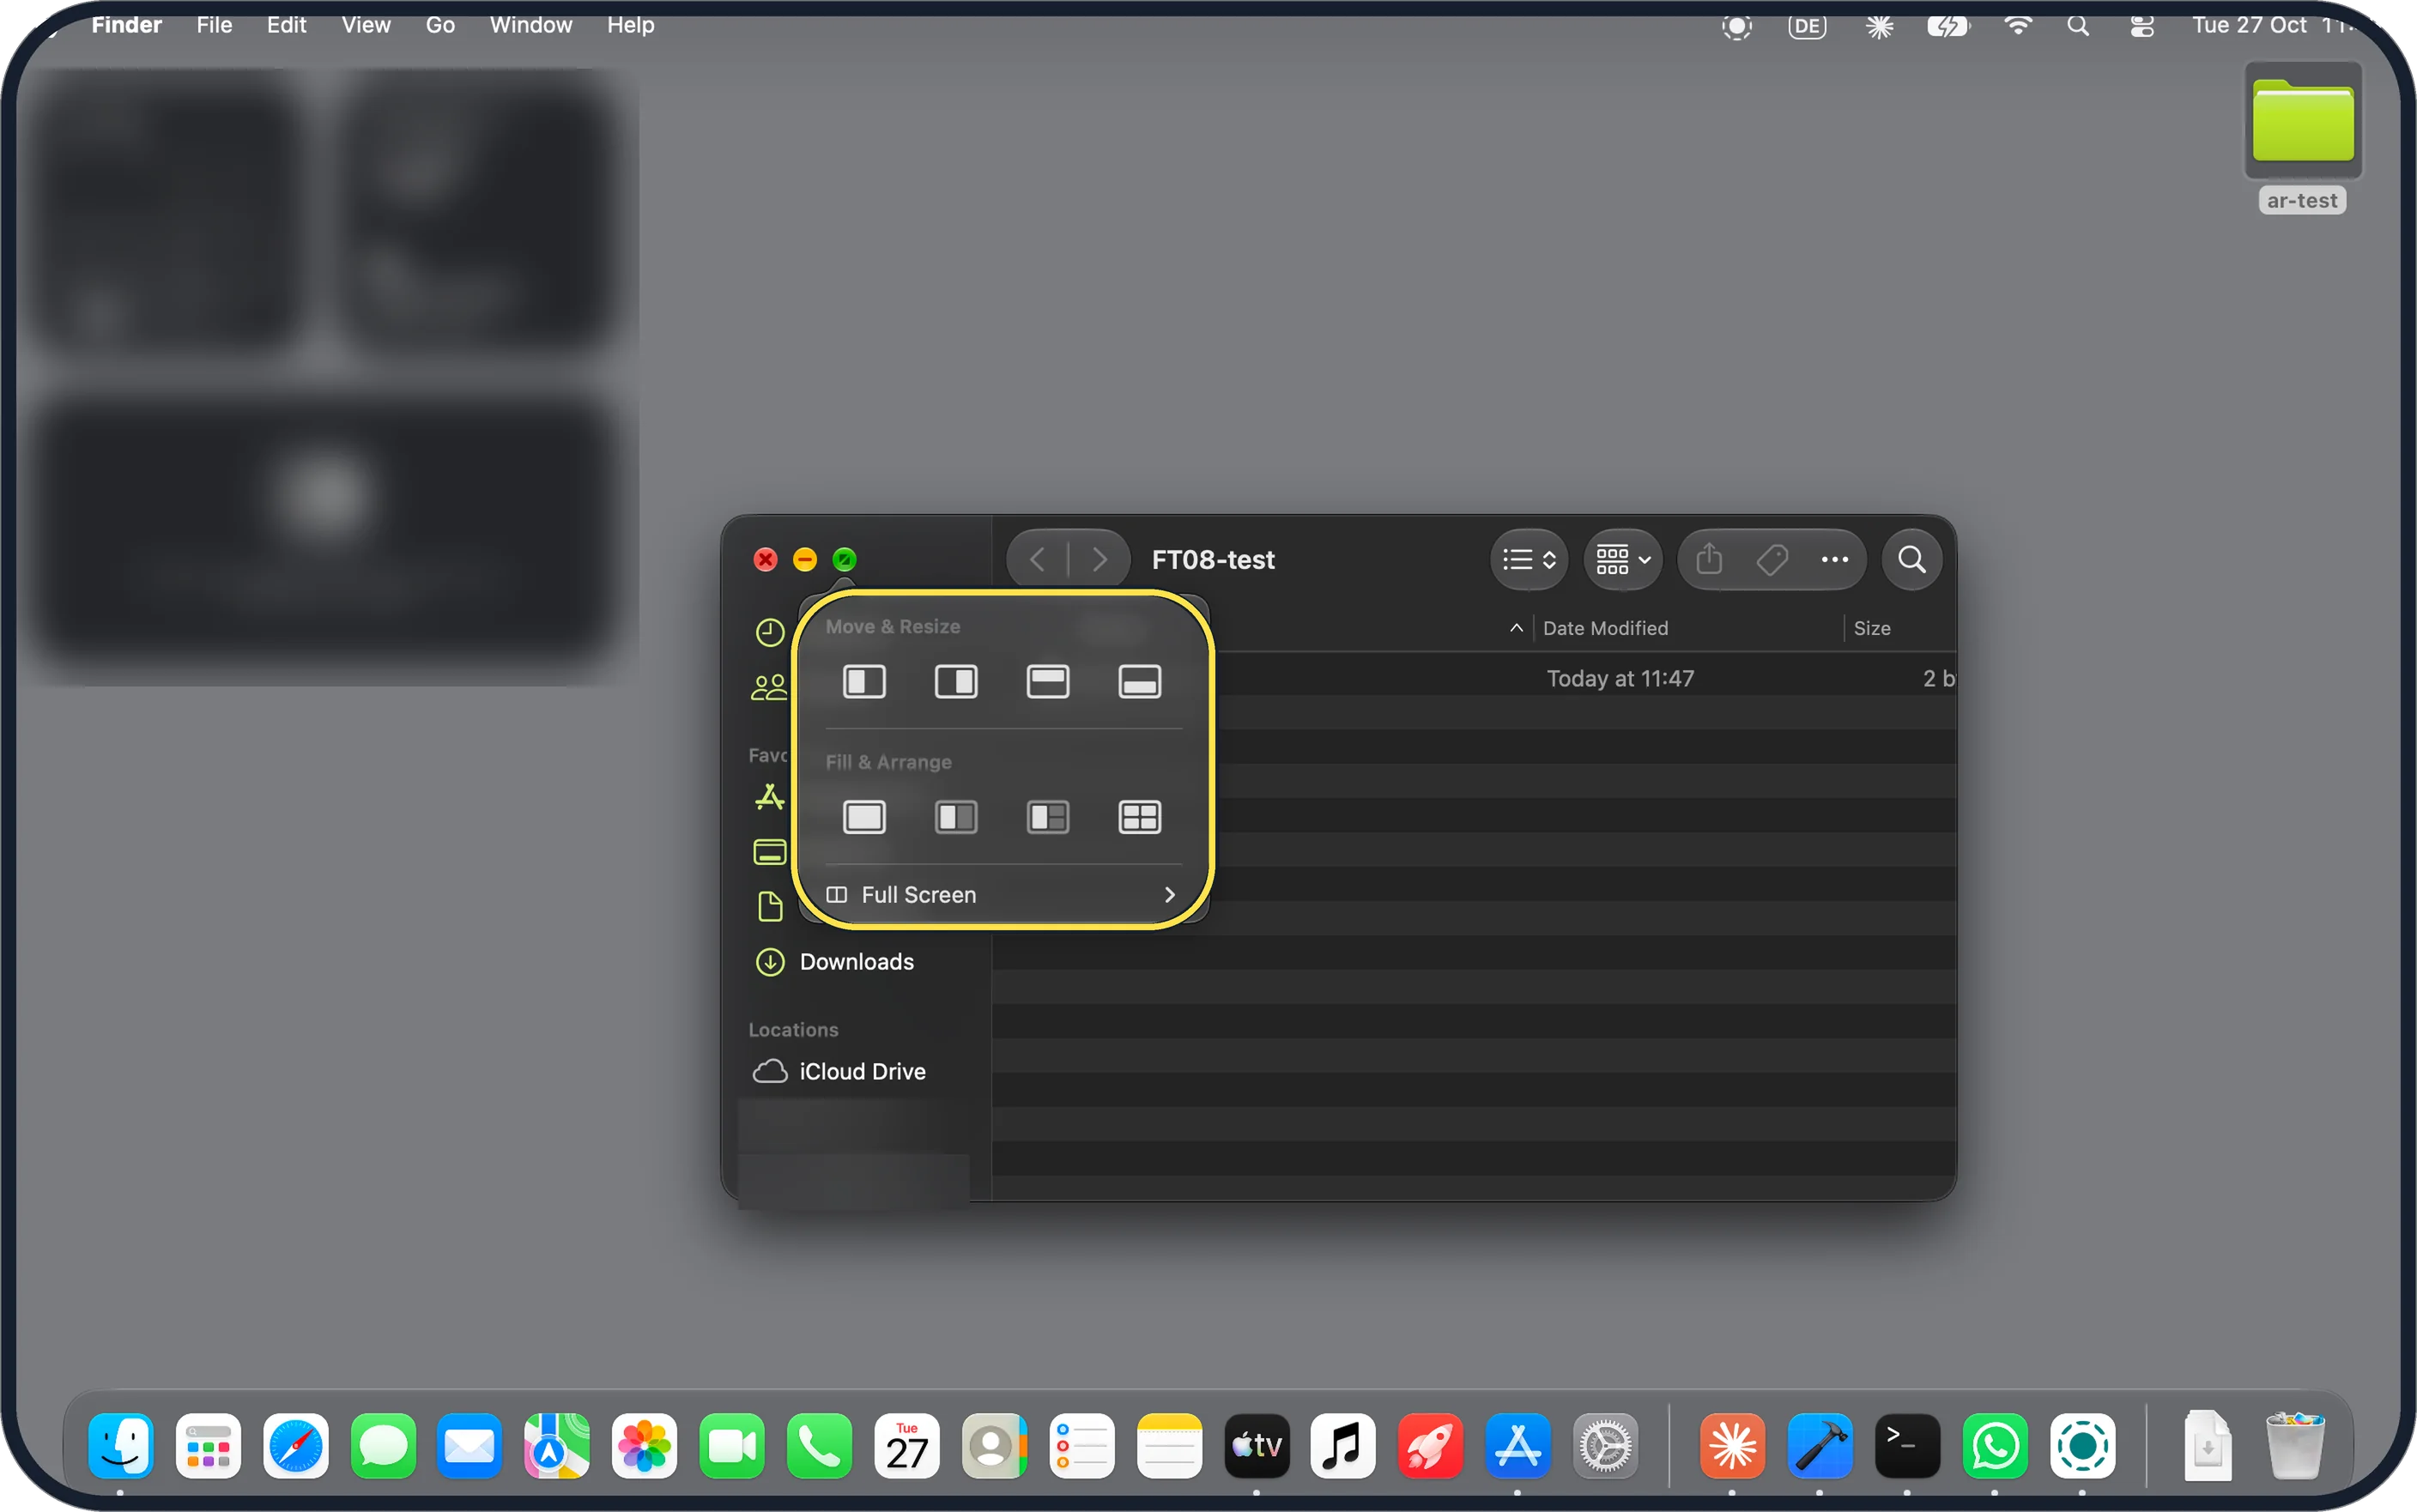Tile window to bottom half
Viewport: 2417px width, 1512px height.
point(1139,682)
